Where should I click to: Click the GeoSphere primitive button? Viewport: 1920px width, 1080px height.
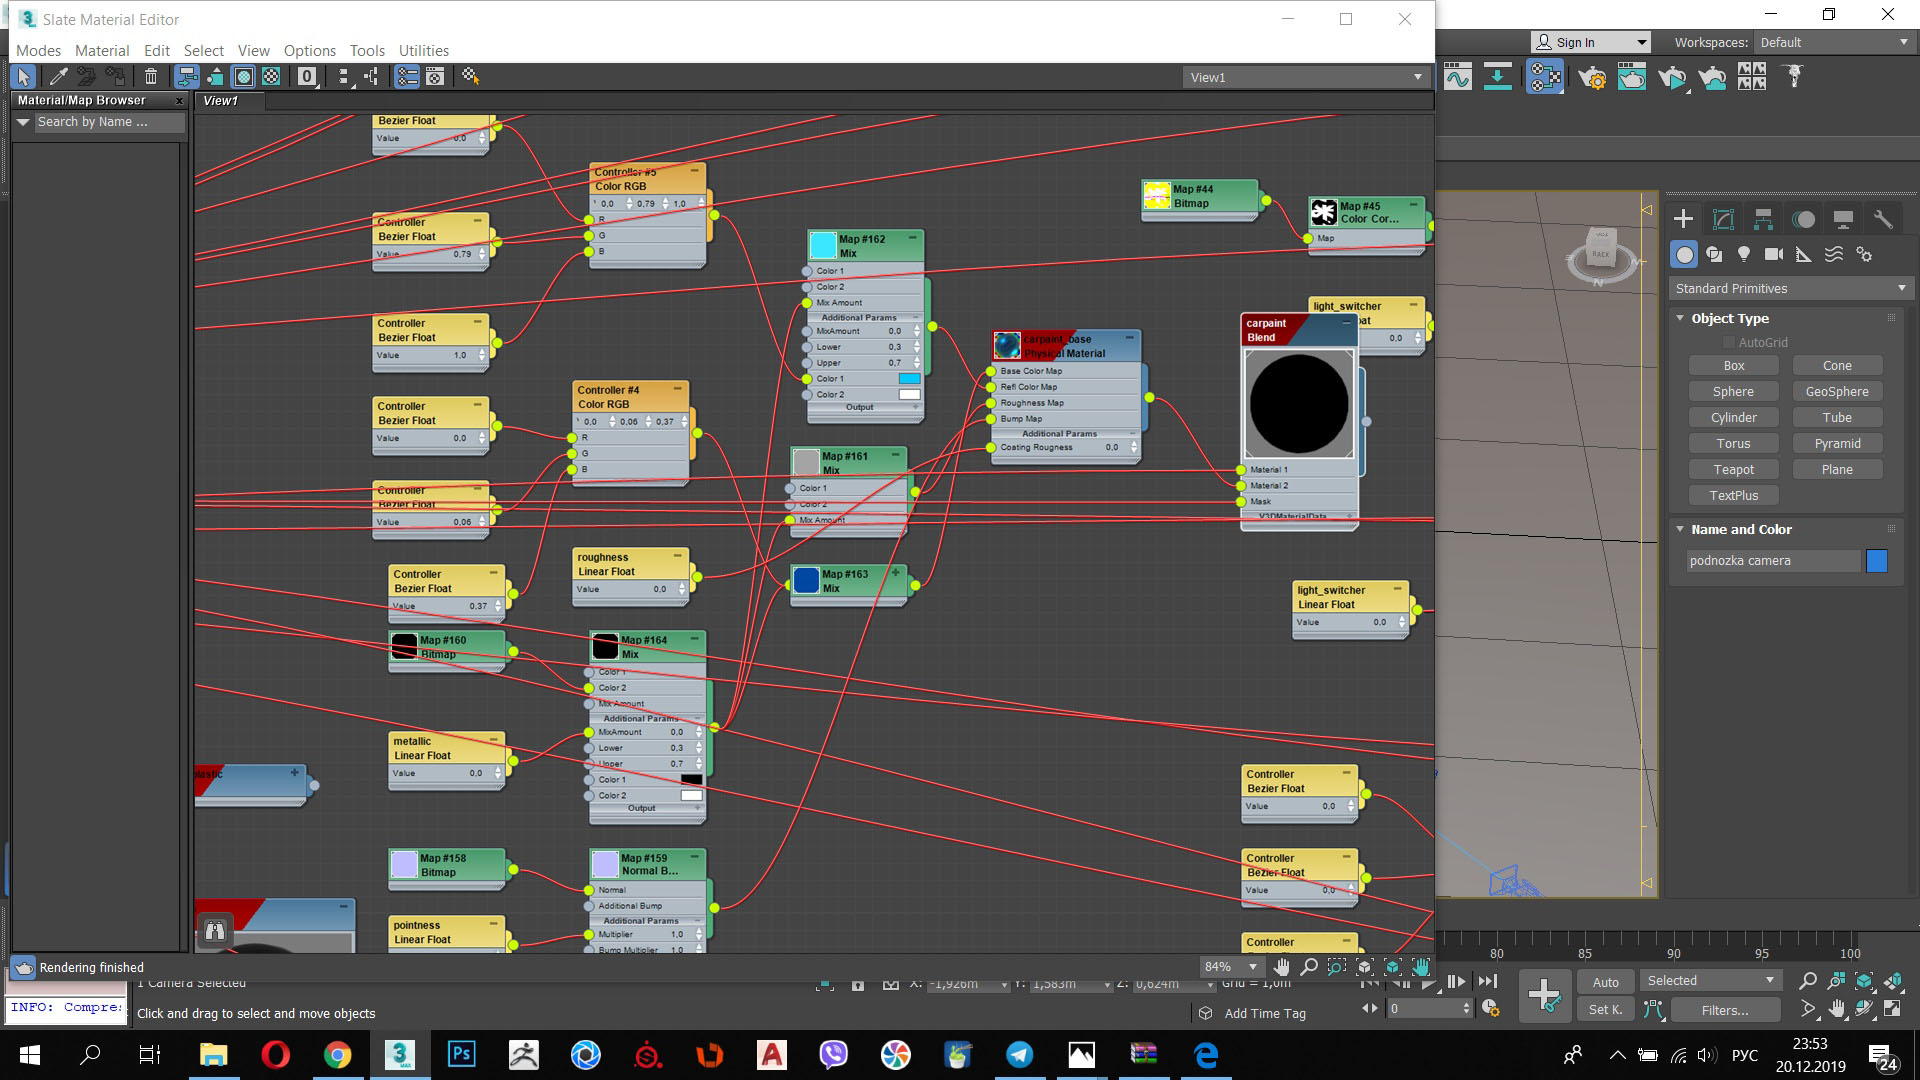tap(1837, 391)
